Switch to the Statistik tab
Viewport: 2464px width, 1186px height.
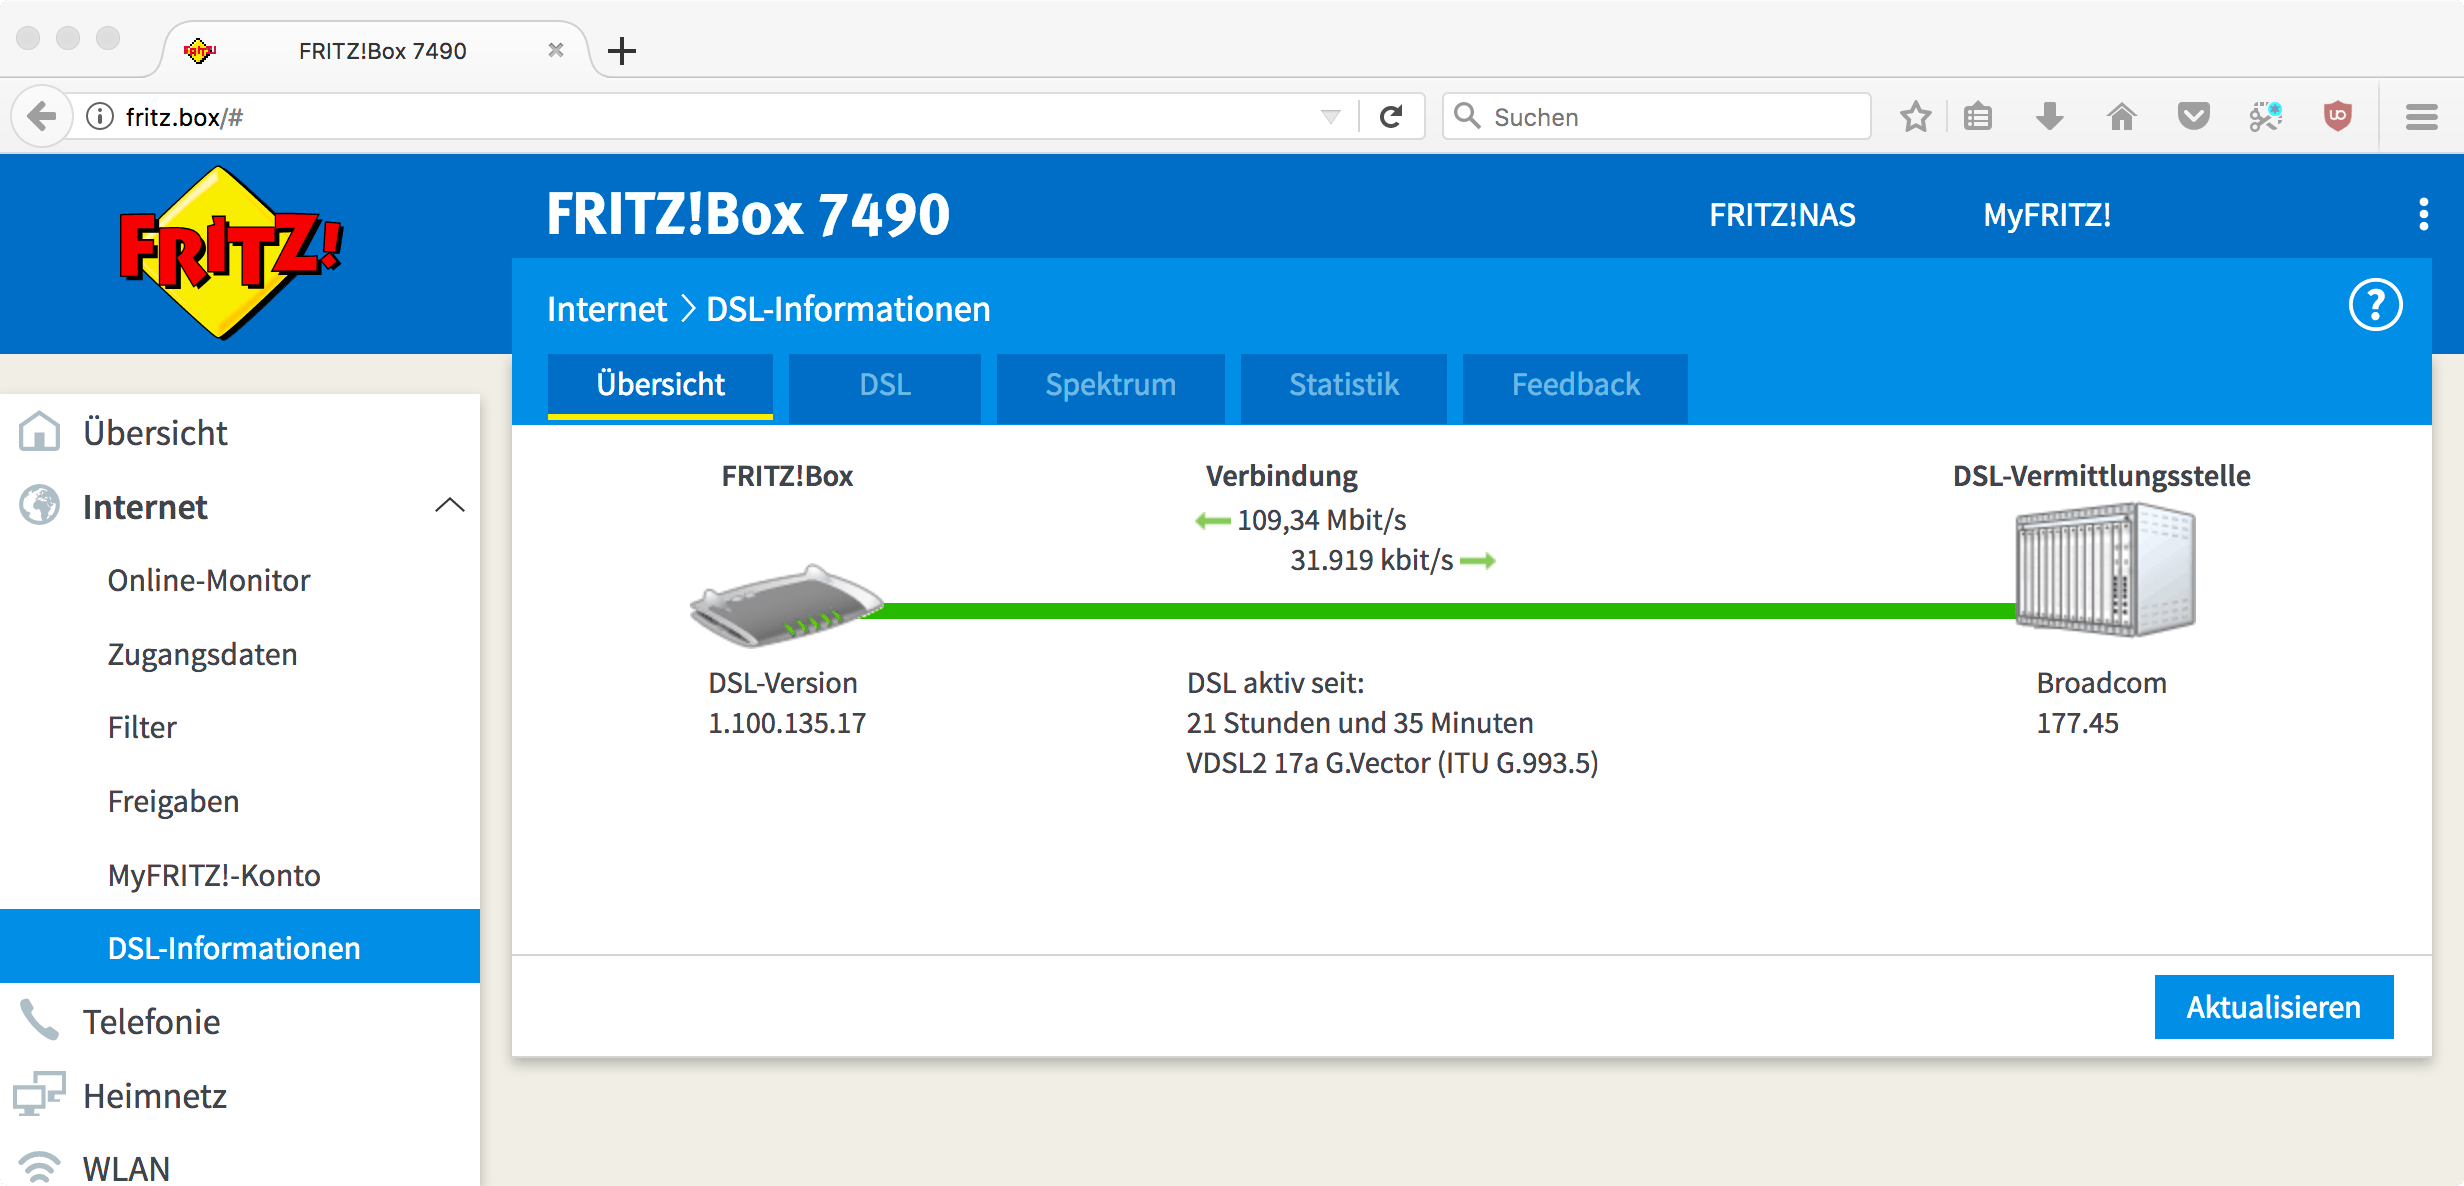(x=1343, y=386)
